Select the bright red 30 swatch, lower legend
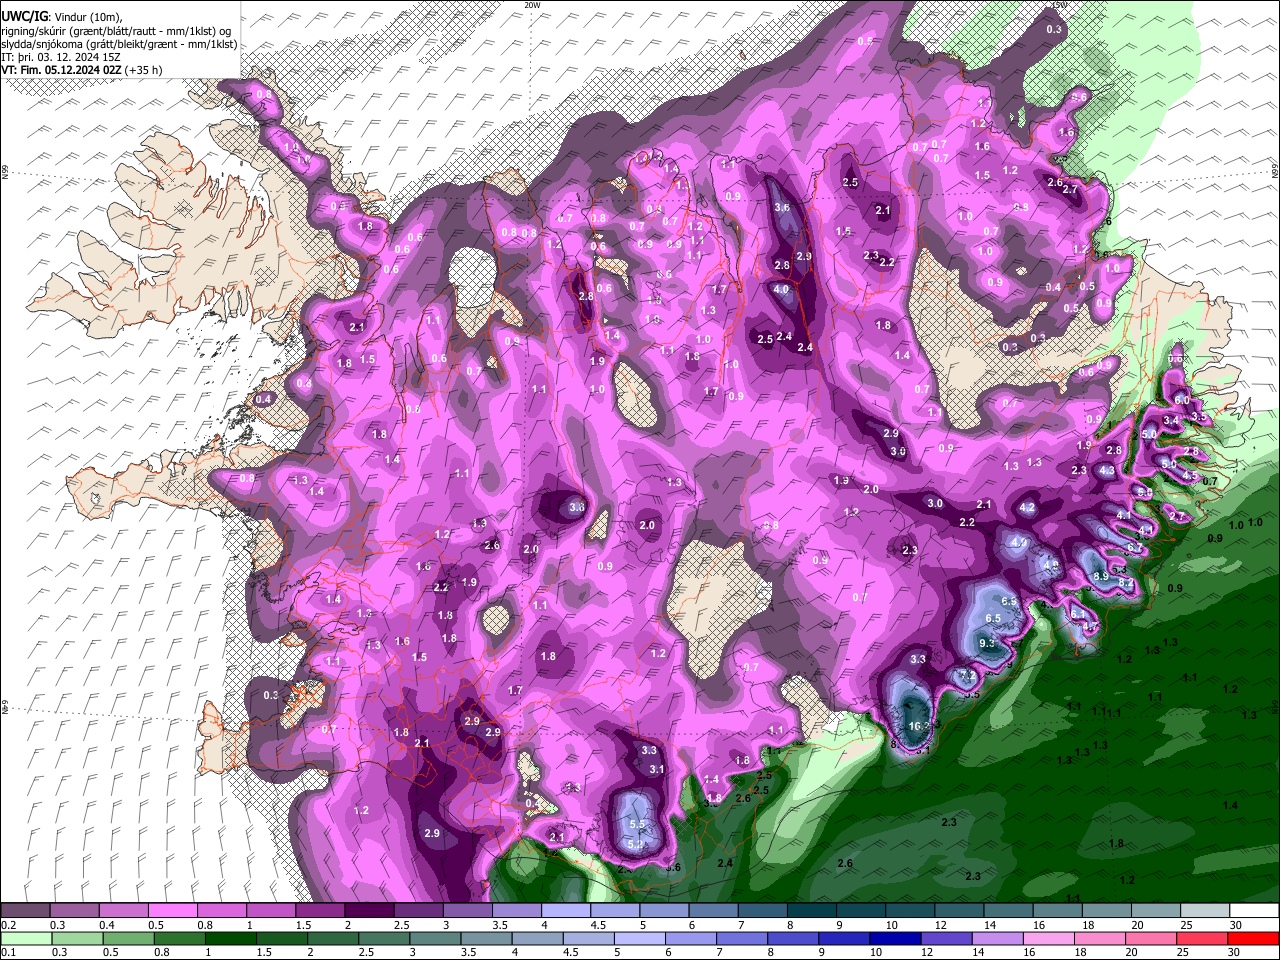The width and height of the screenshot is (1280, 960). (1253, 938)
